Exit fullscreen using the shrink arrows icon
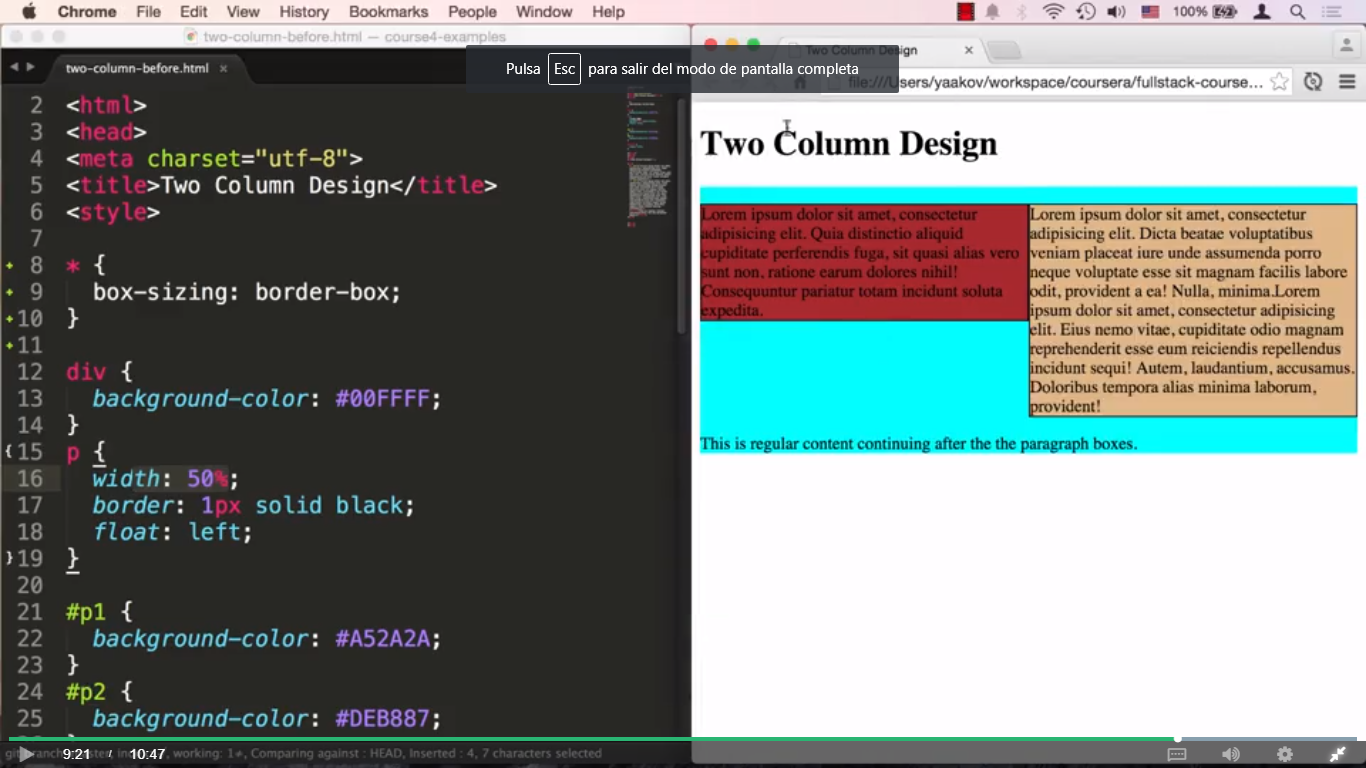 1337,753
